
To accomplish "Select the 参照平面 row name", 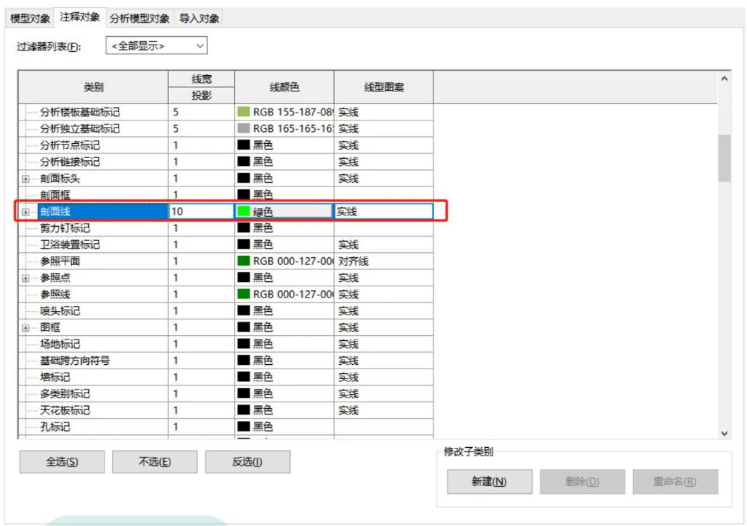I will (x=60, y=261).
